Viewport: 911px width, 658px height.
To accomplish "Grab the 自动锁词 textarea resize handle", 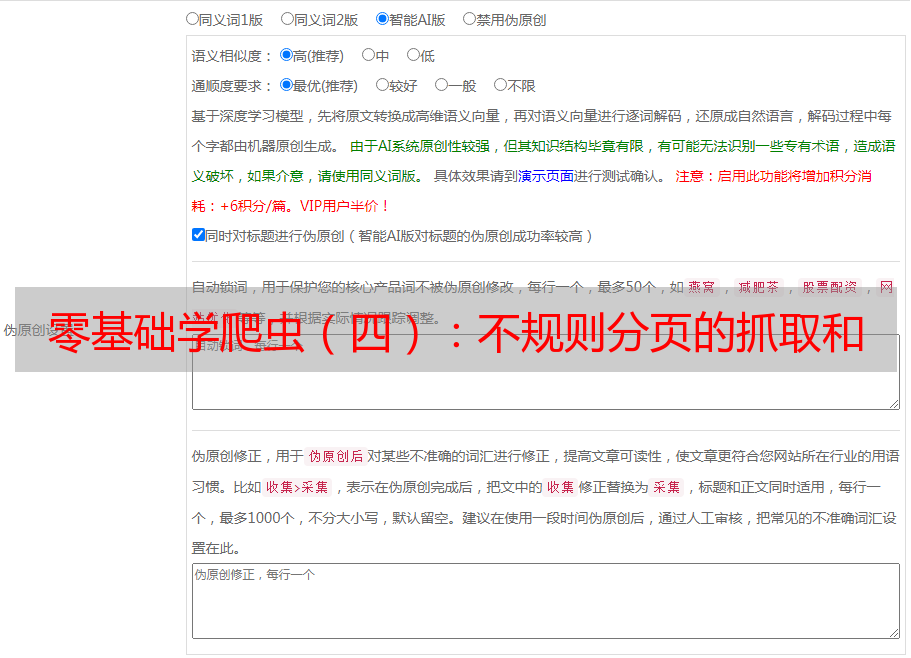I will 894,404.
